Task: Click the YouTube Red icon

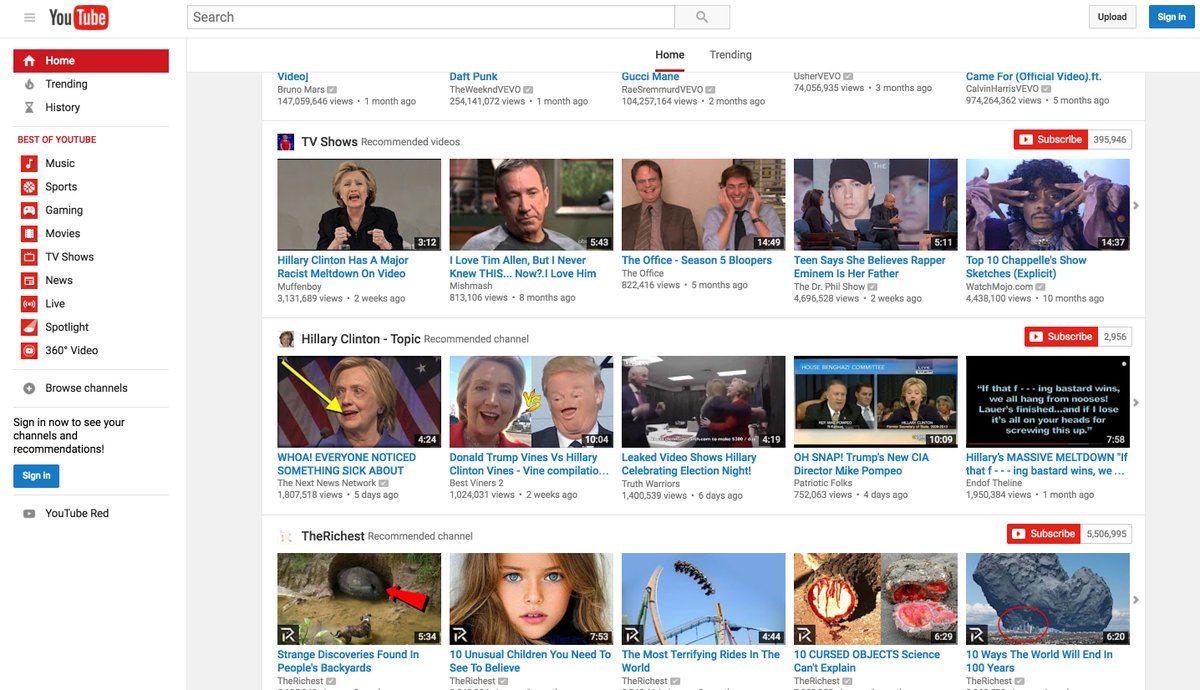Action: coord(29,513)
